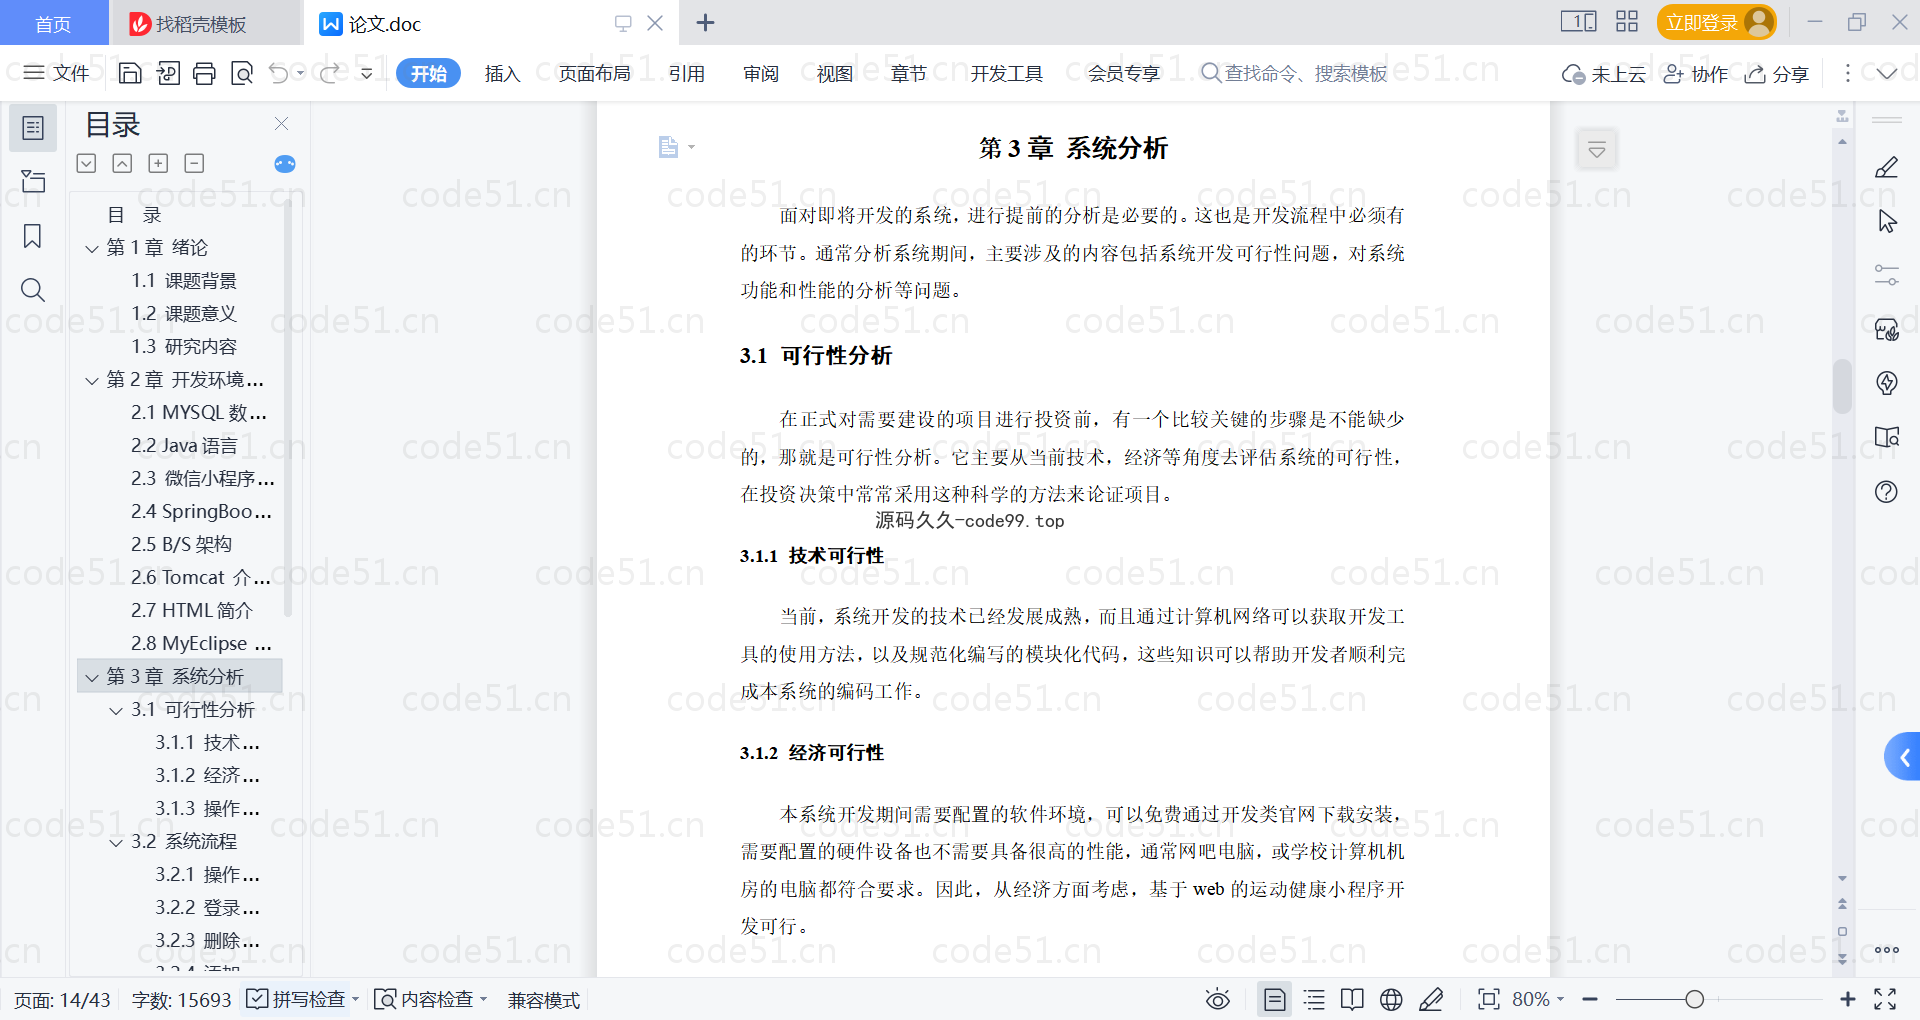1920x1020 pixels.
Task: Open a new tab with plus button
Action: point(705,23)
